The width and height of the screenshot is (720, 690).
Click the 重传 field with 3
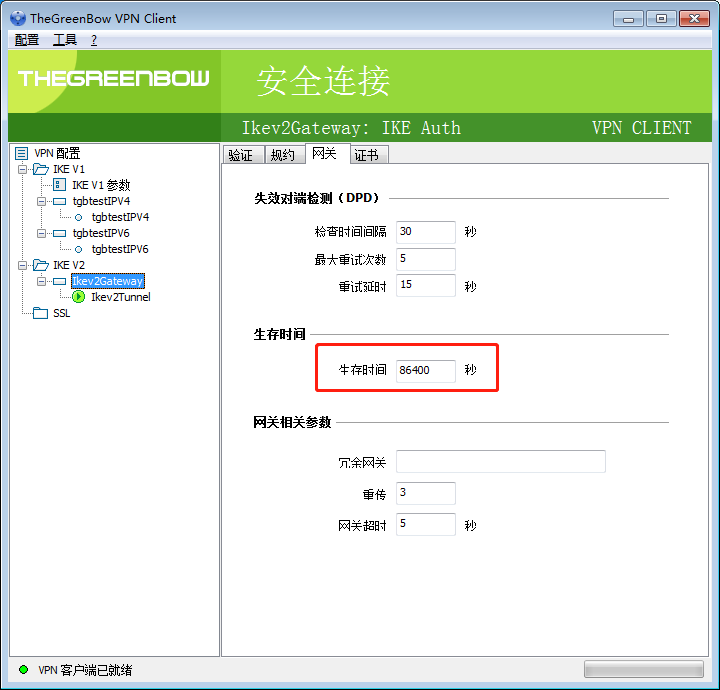click(x=426, y=493)
